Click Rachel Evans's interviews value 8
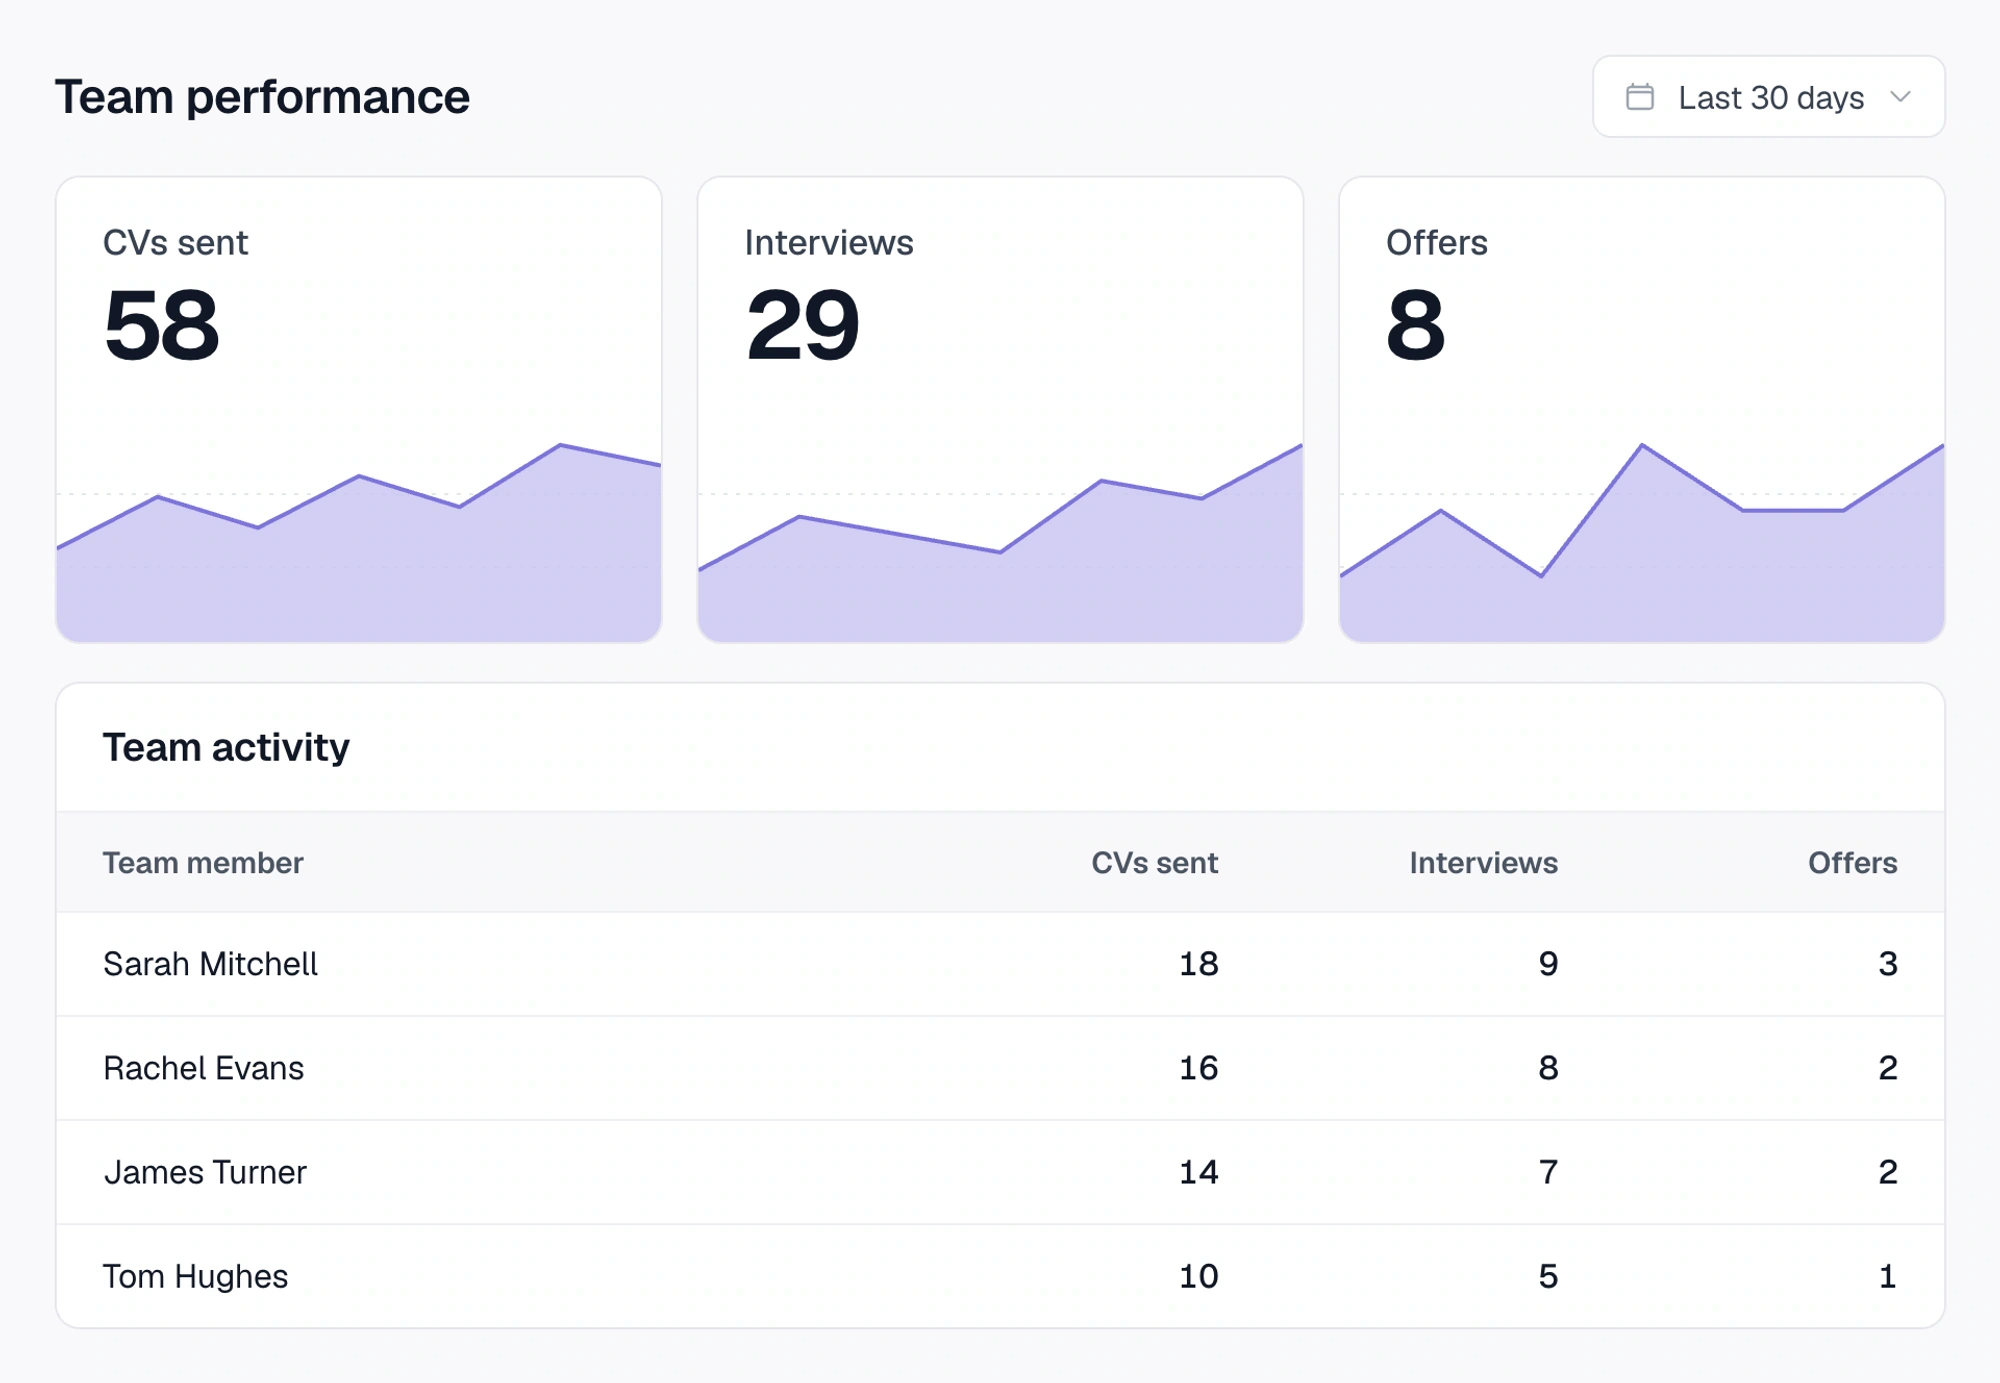This screenshot has height=1383, width=2000. coord(1548,1068)
